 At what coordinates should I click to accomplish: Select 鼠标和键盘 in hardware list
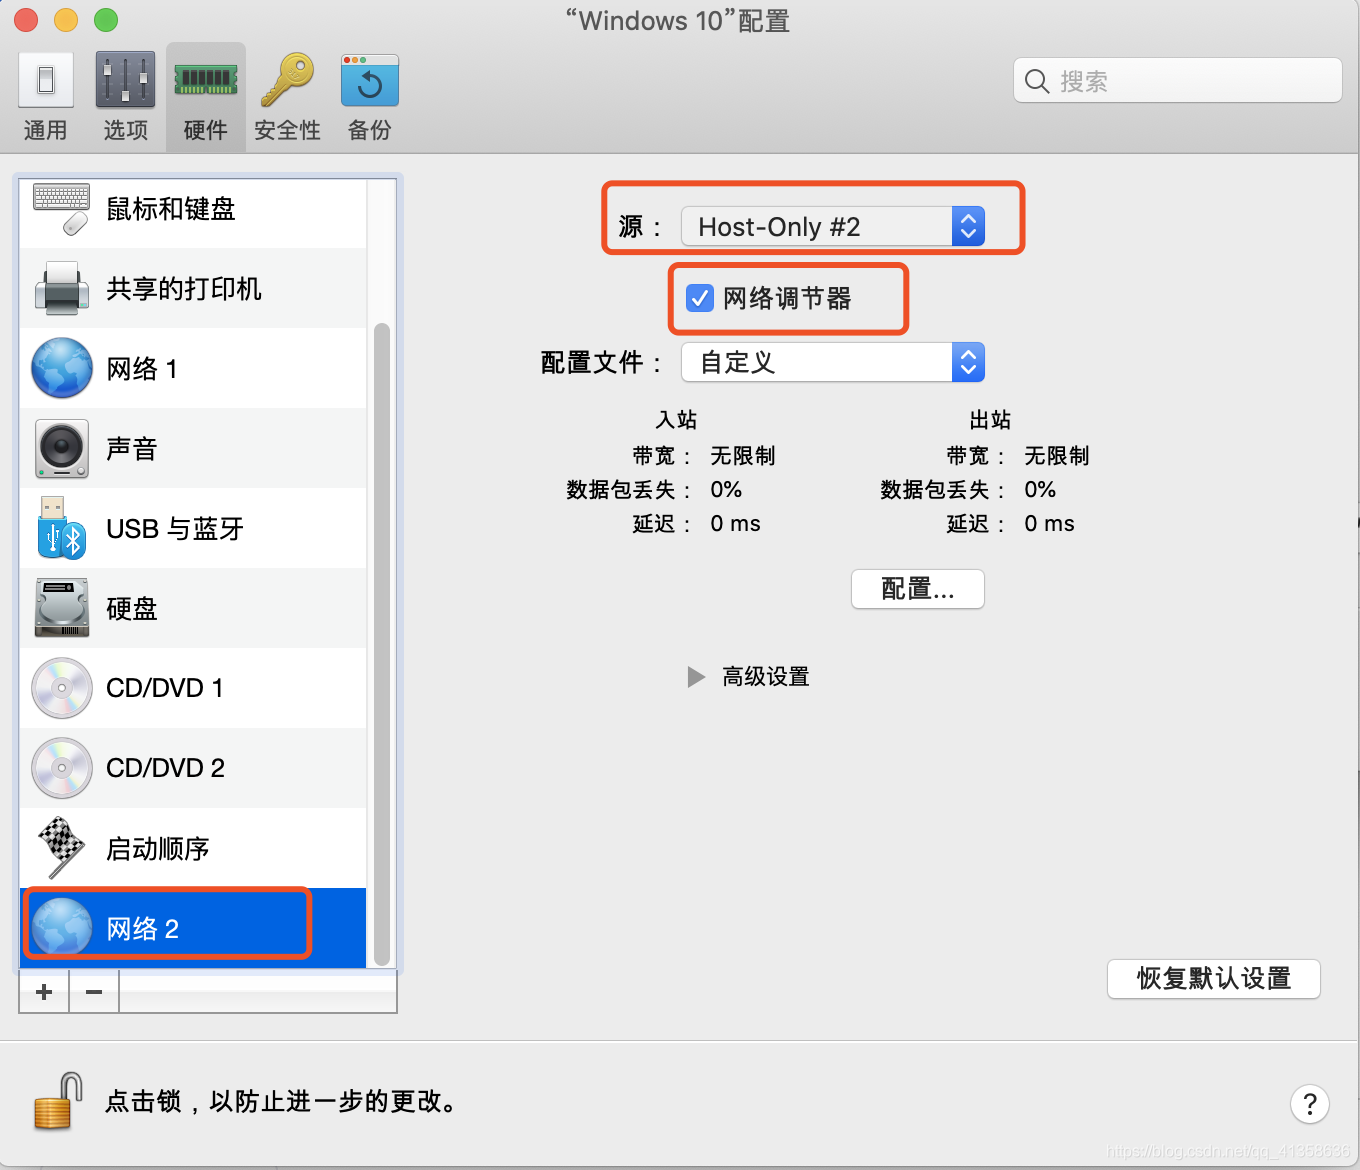[171, 208]
